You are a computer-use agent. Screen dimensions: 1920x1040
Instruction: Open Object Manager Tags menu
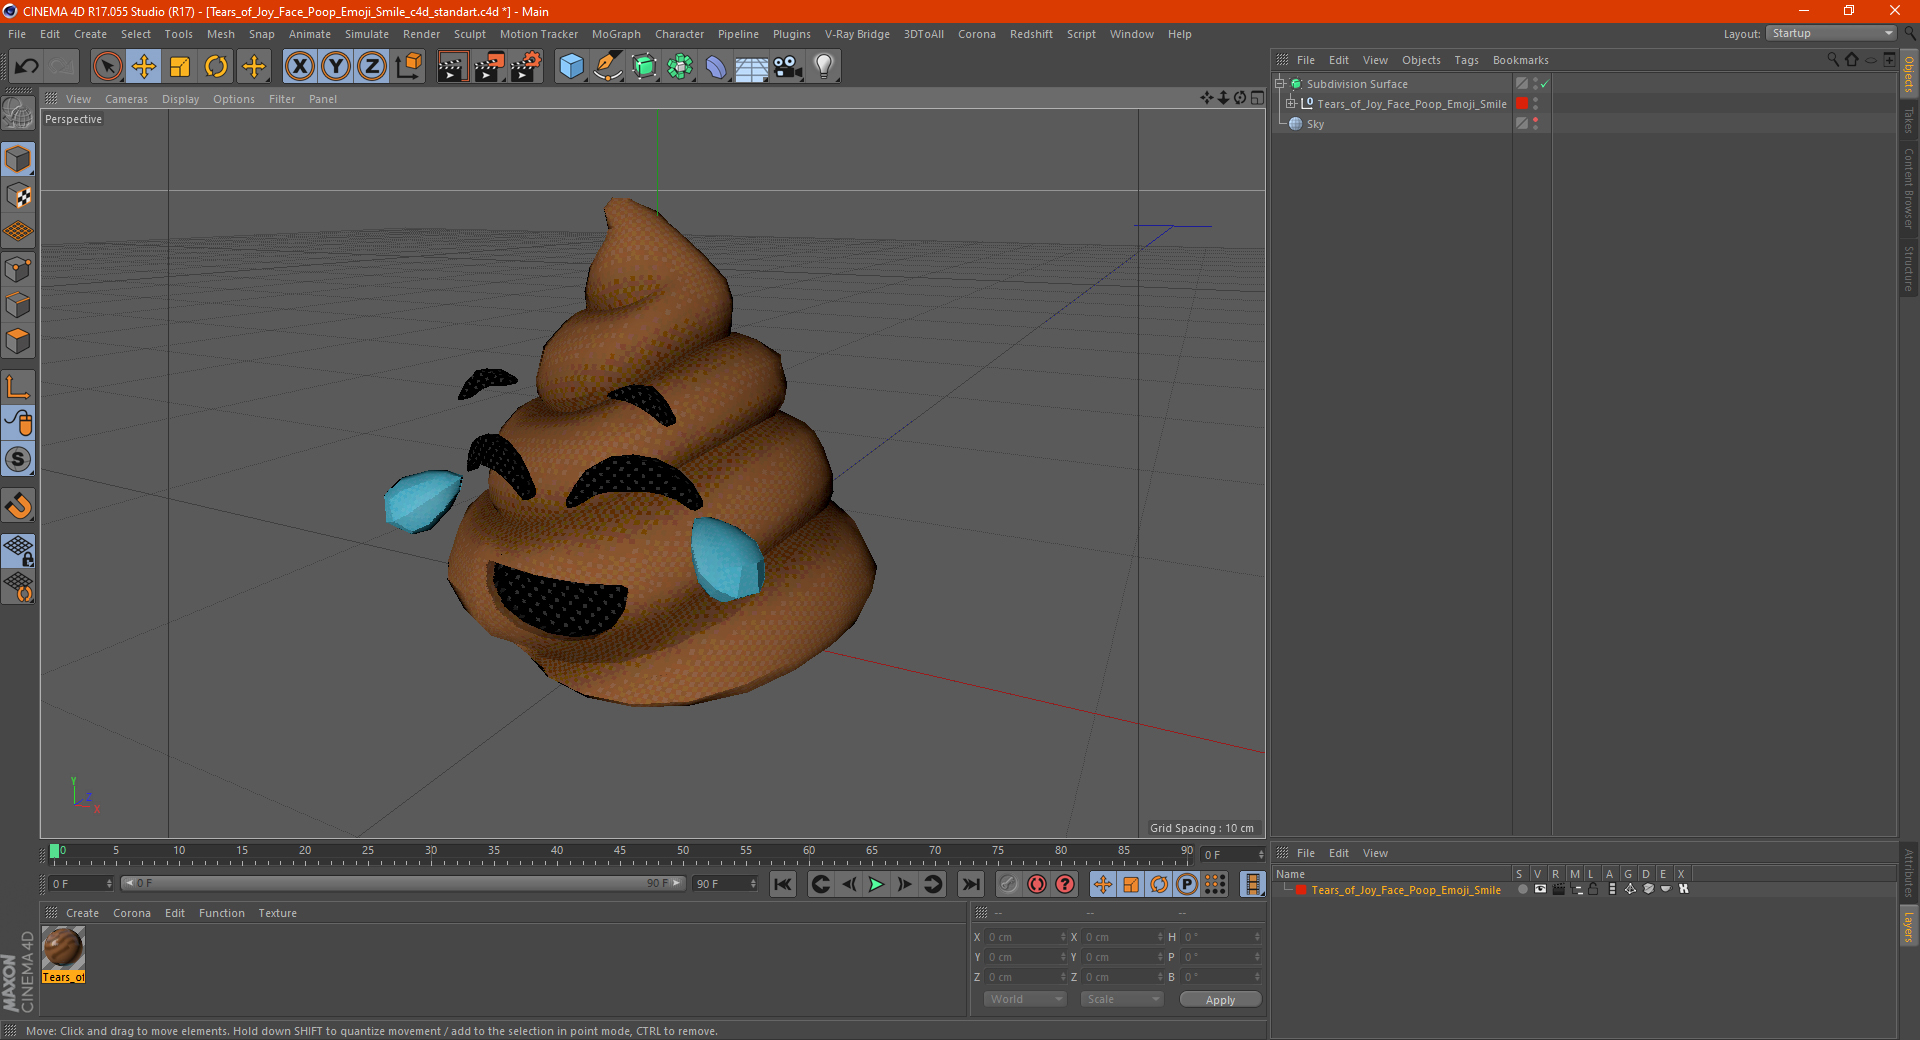1466,60
